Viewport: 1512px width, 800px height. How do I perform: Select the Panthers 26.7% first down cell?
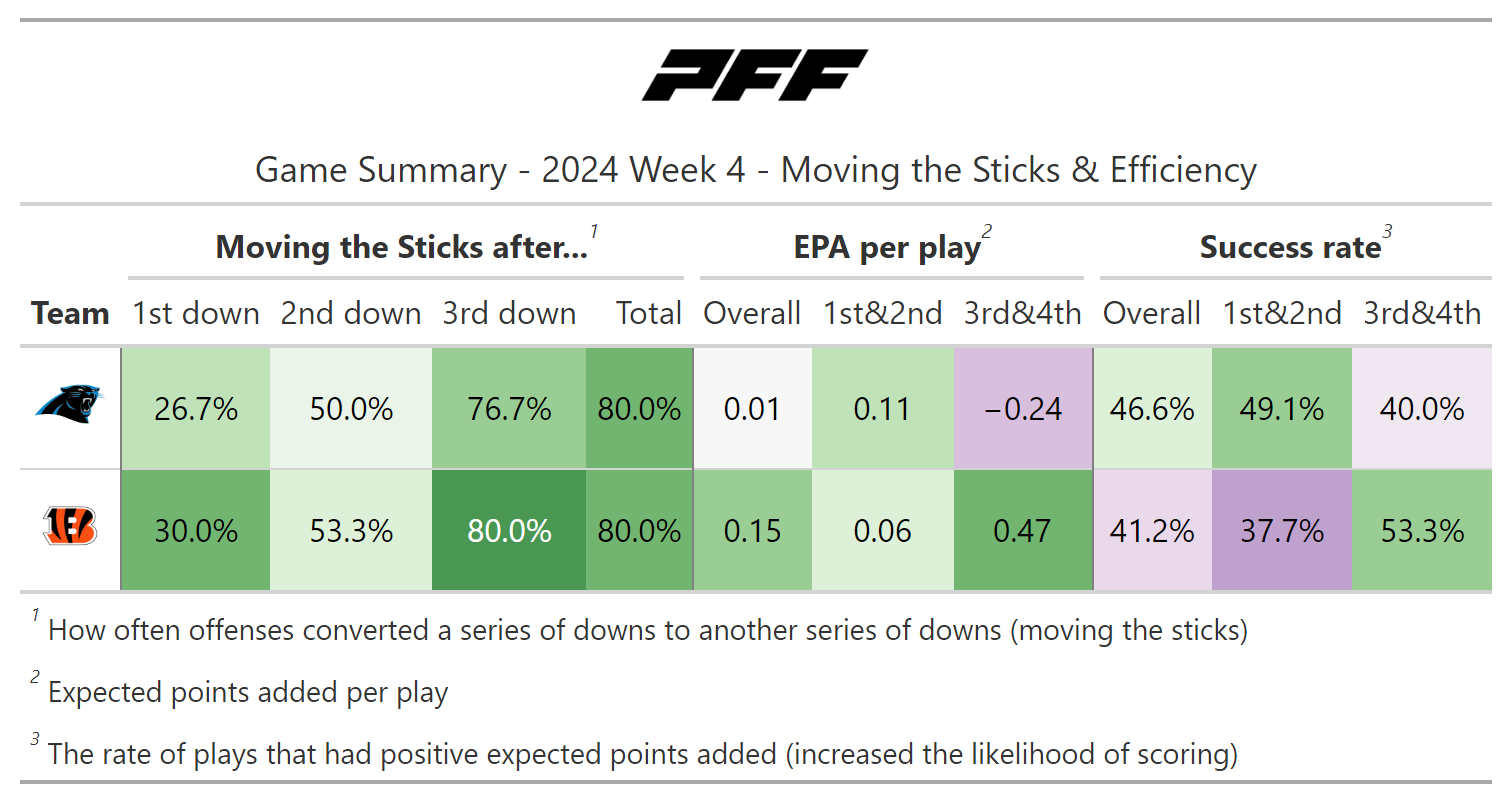coord(196,408)
